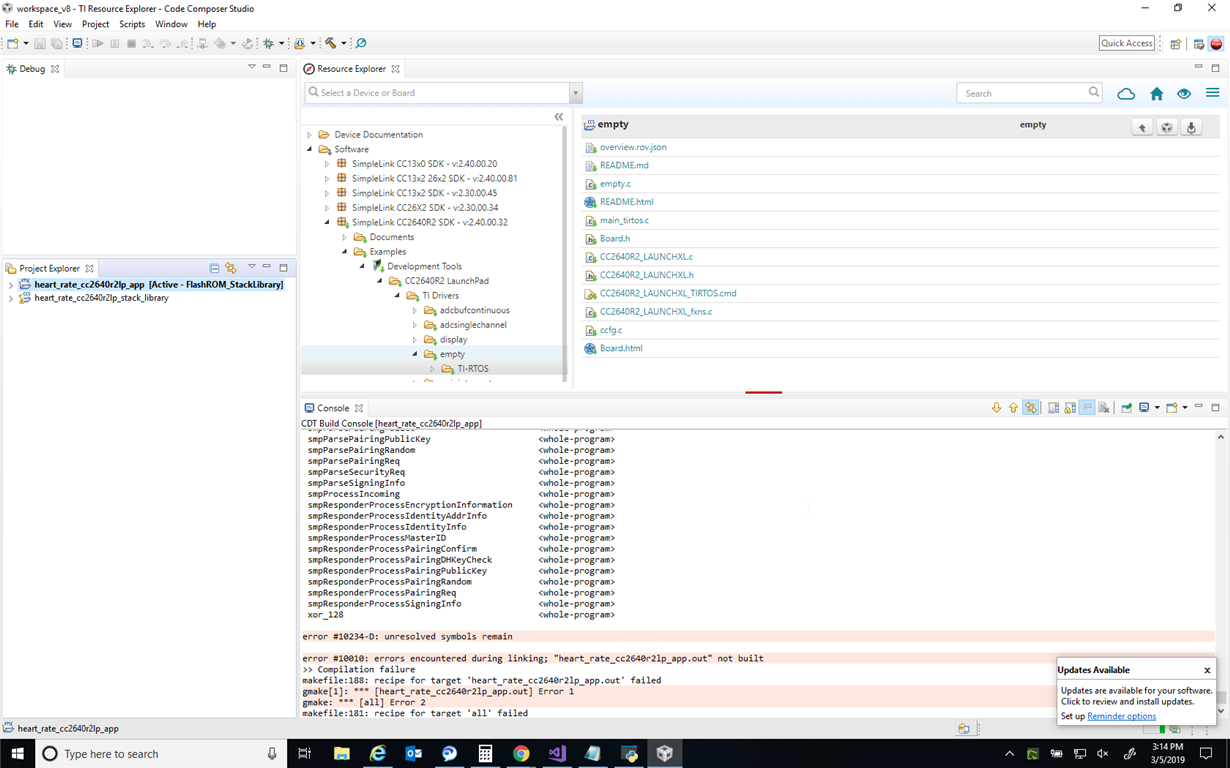The width and height of the screenshot is (1230, 768).
Task: Open the Resource Explorer home page icon
Action: click(x=1157, y=93)
